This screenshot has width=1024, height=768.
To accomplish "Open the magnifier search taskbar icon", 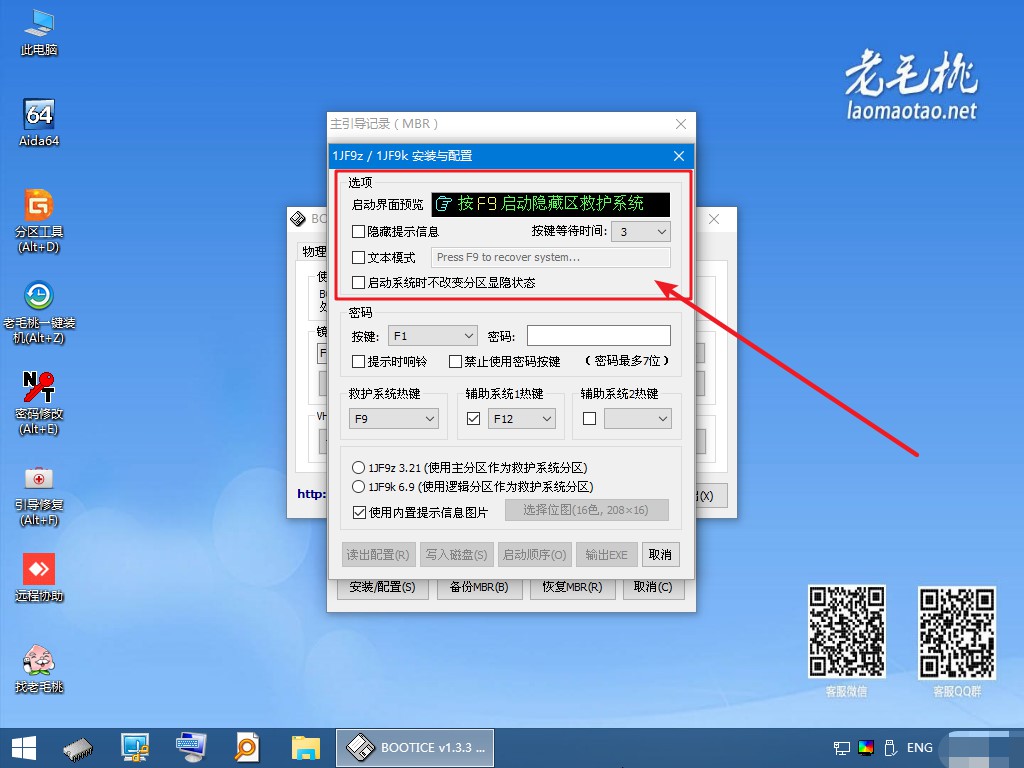I will tap(248, 748).
